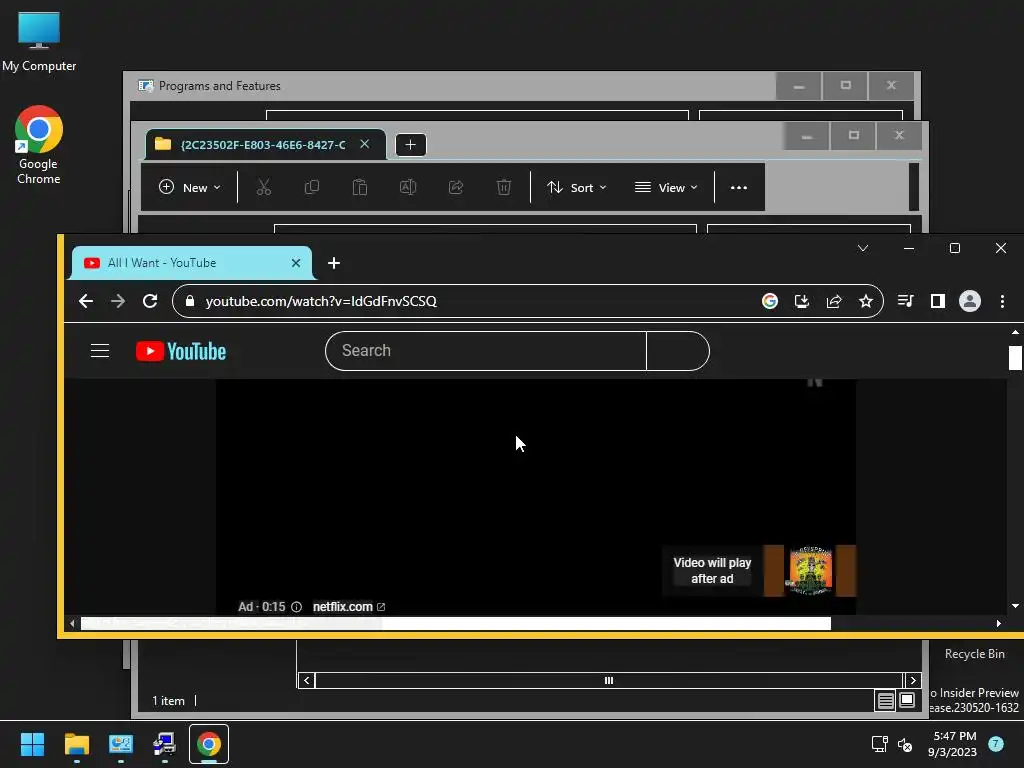Screen dimensions: 1024x768
Task: Open Chrome three-dot menu
Action: coord(1002,301)
